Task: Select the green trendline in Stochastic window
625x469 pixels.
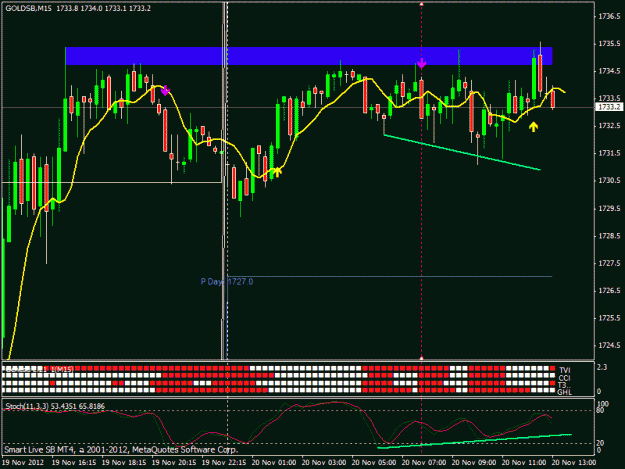Action: (474, 441)
